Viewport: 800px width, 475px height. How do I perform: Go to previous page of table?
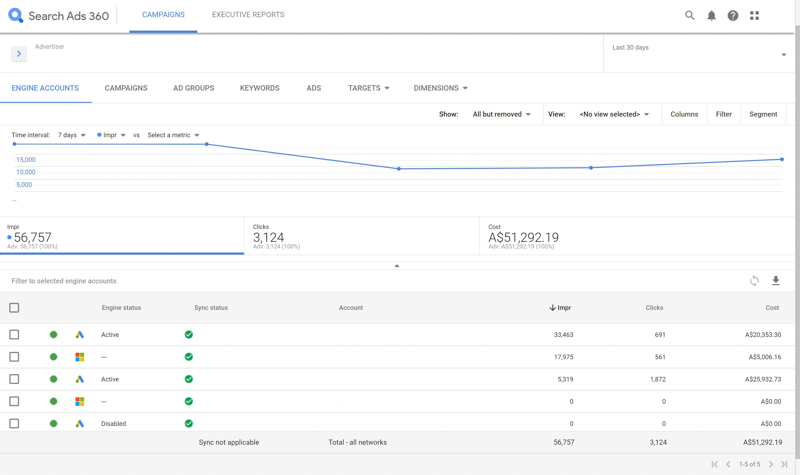(x=728, y=464)
